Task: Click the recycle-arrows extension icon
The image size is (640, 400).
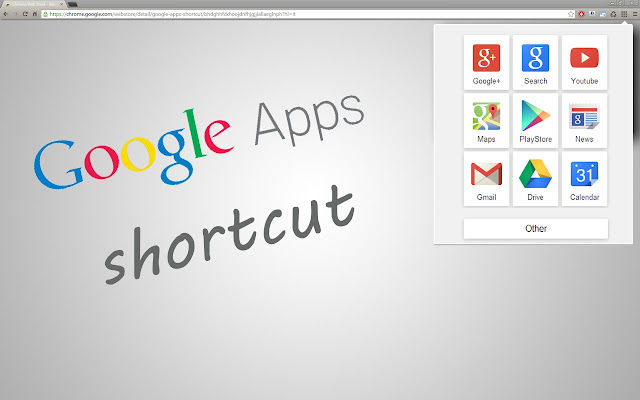Action: (613, 14)
